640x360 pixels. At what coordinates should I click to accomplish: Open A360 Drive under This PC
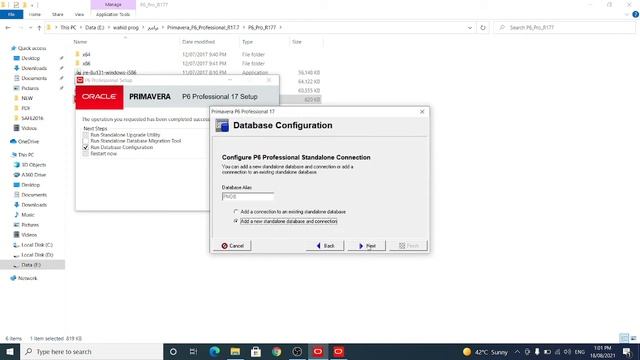tap(33, 175)
